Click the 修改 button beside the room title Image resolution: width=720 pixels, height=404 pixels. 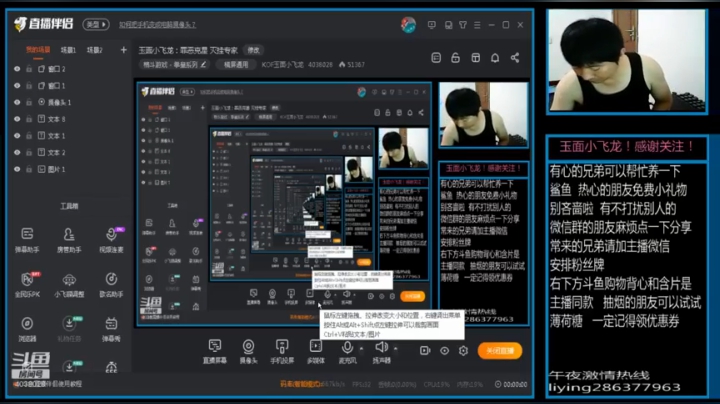[253, 50]
